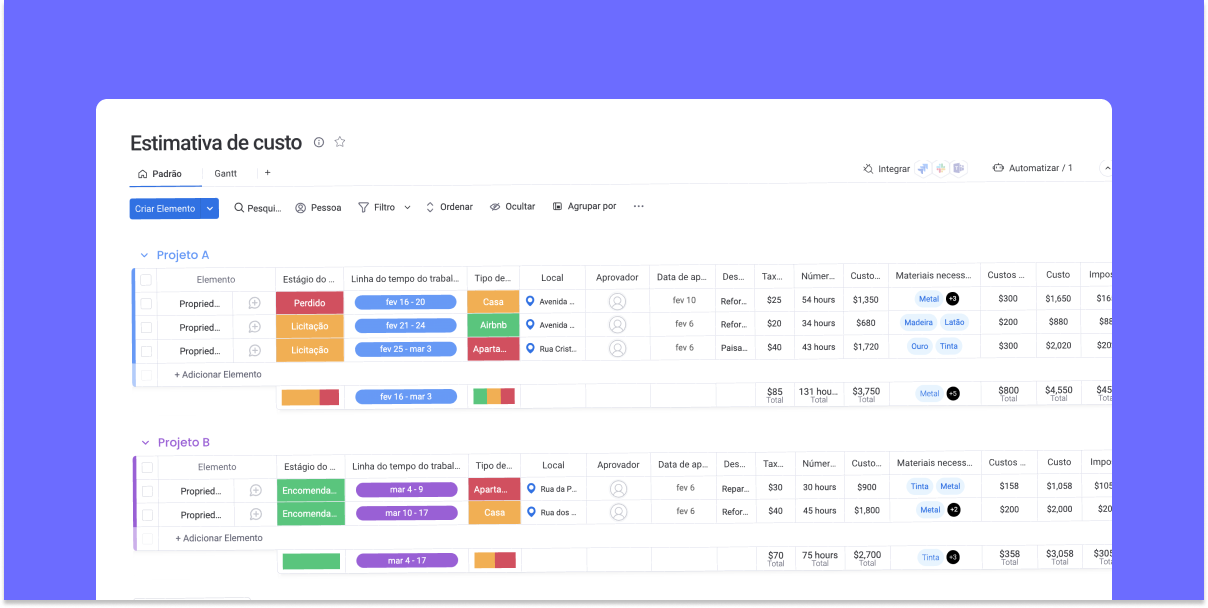The width and height of the screenshot is (1208, 608).
Task: Star the Estimativa de custo board as favorite
Action: (x=340, y=142)
